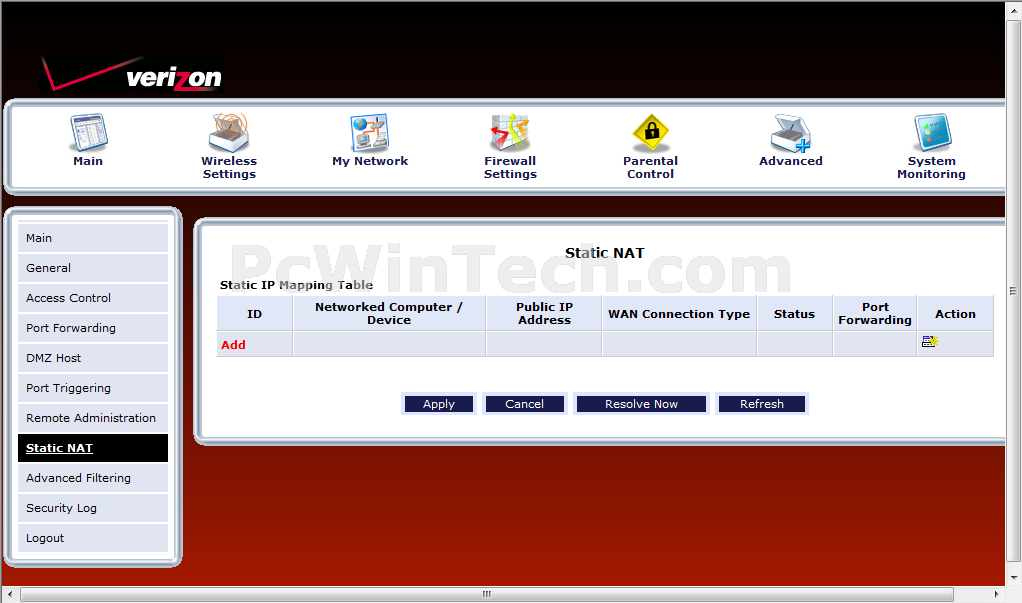Screen dimensions: 1022x603
Task: Open Port Triggering in the sidebar
Action: pyautogui.click(x=93, y=388)
